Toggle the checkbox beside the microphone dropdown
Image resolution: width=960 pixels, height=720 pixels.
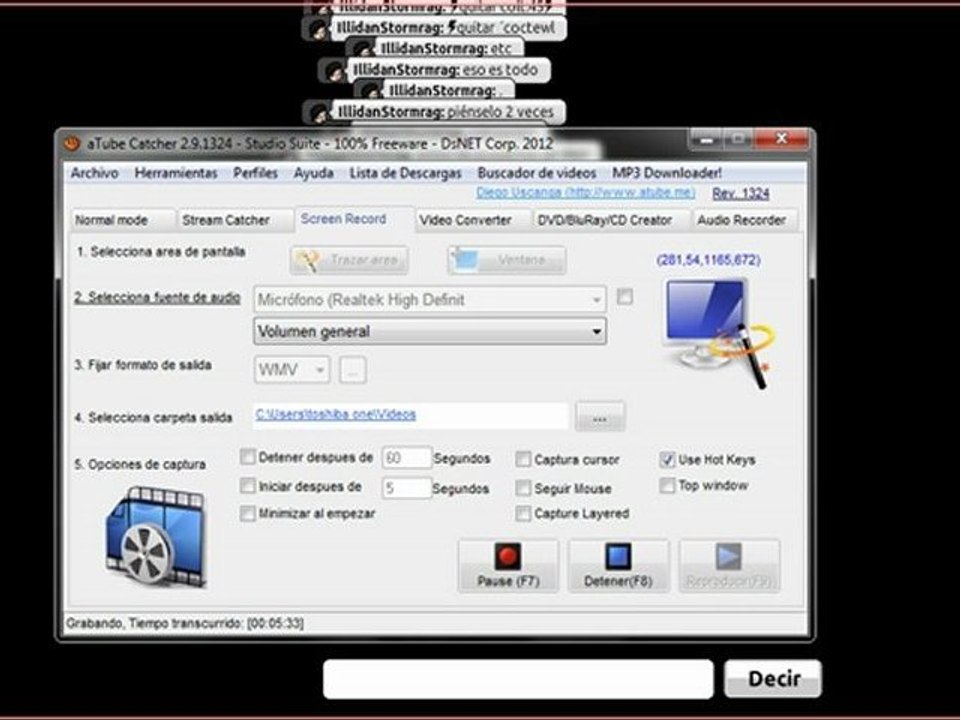(x=624, y=297)
